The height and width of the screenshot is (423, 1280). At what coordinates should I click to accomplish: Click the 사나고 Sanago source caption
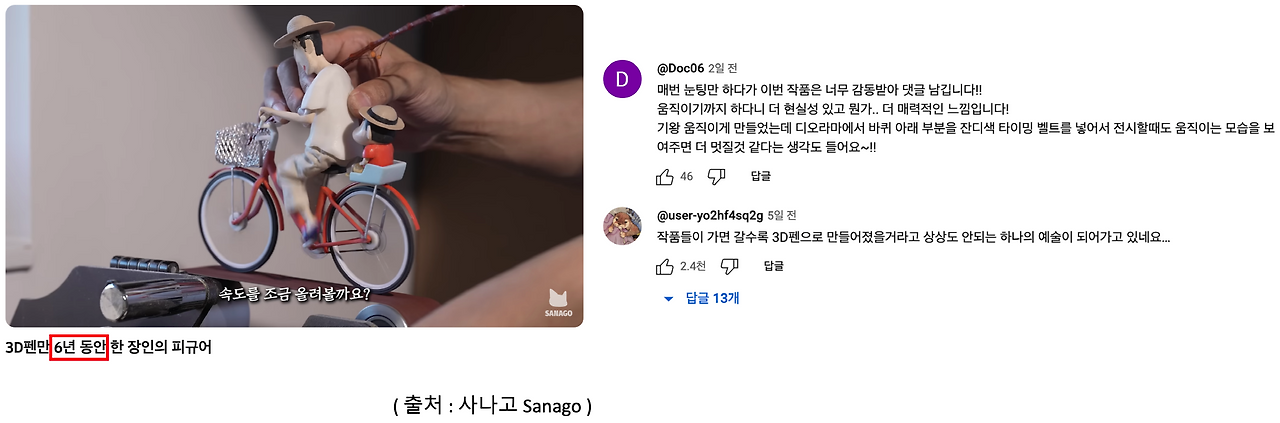coord(493,406)
